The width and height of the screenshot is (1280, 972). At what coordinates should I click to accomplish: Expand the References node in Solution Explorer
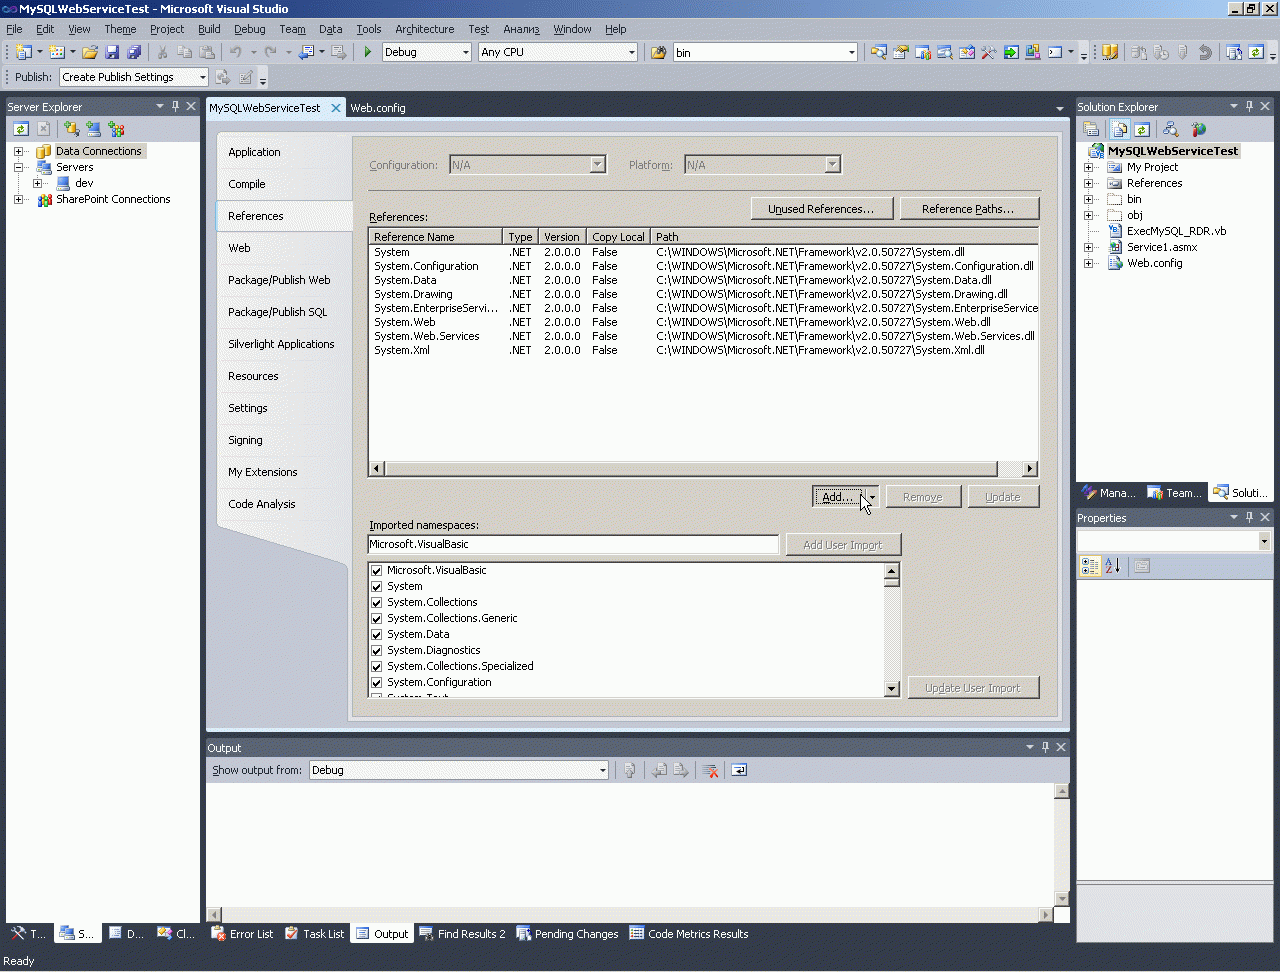coord(1089,183)
